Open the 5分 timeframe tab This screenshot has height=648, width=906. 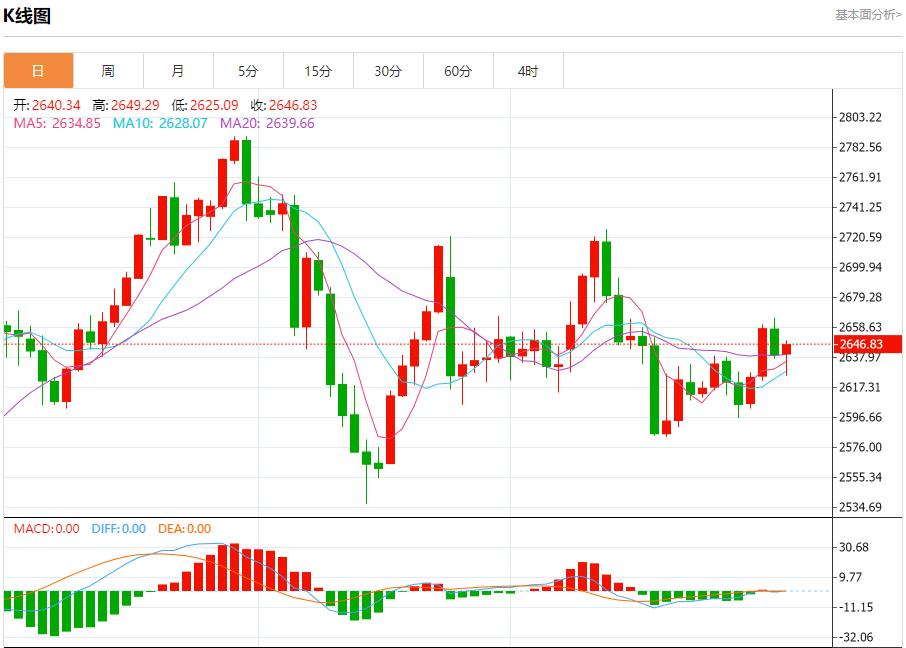click(x=248, y=71)
